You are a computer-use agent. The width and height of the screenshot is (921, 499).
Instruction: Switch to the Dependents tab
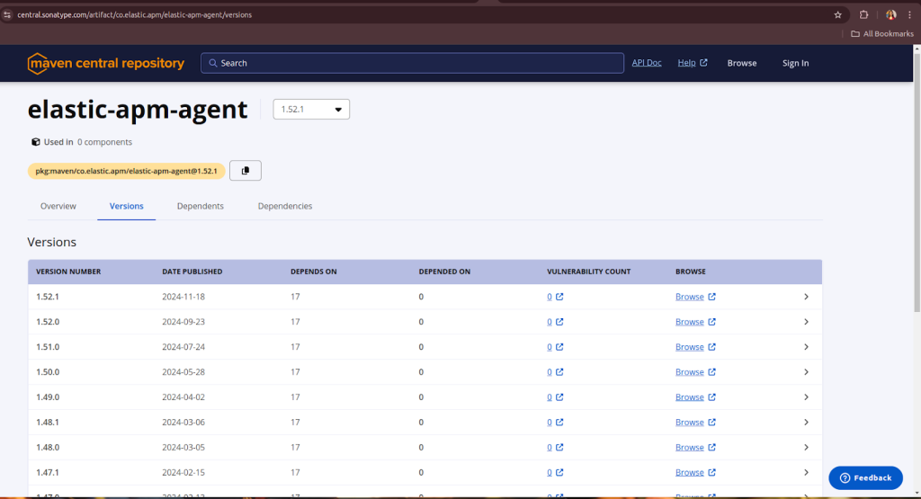200,206
